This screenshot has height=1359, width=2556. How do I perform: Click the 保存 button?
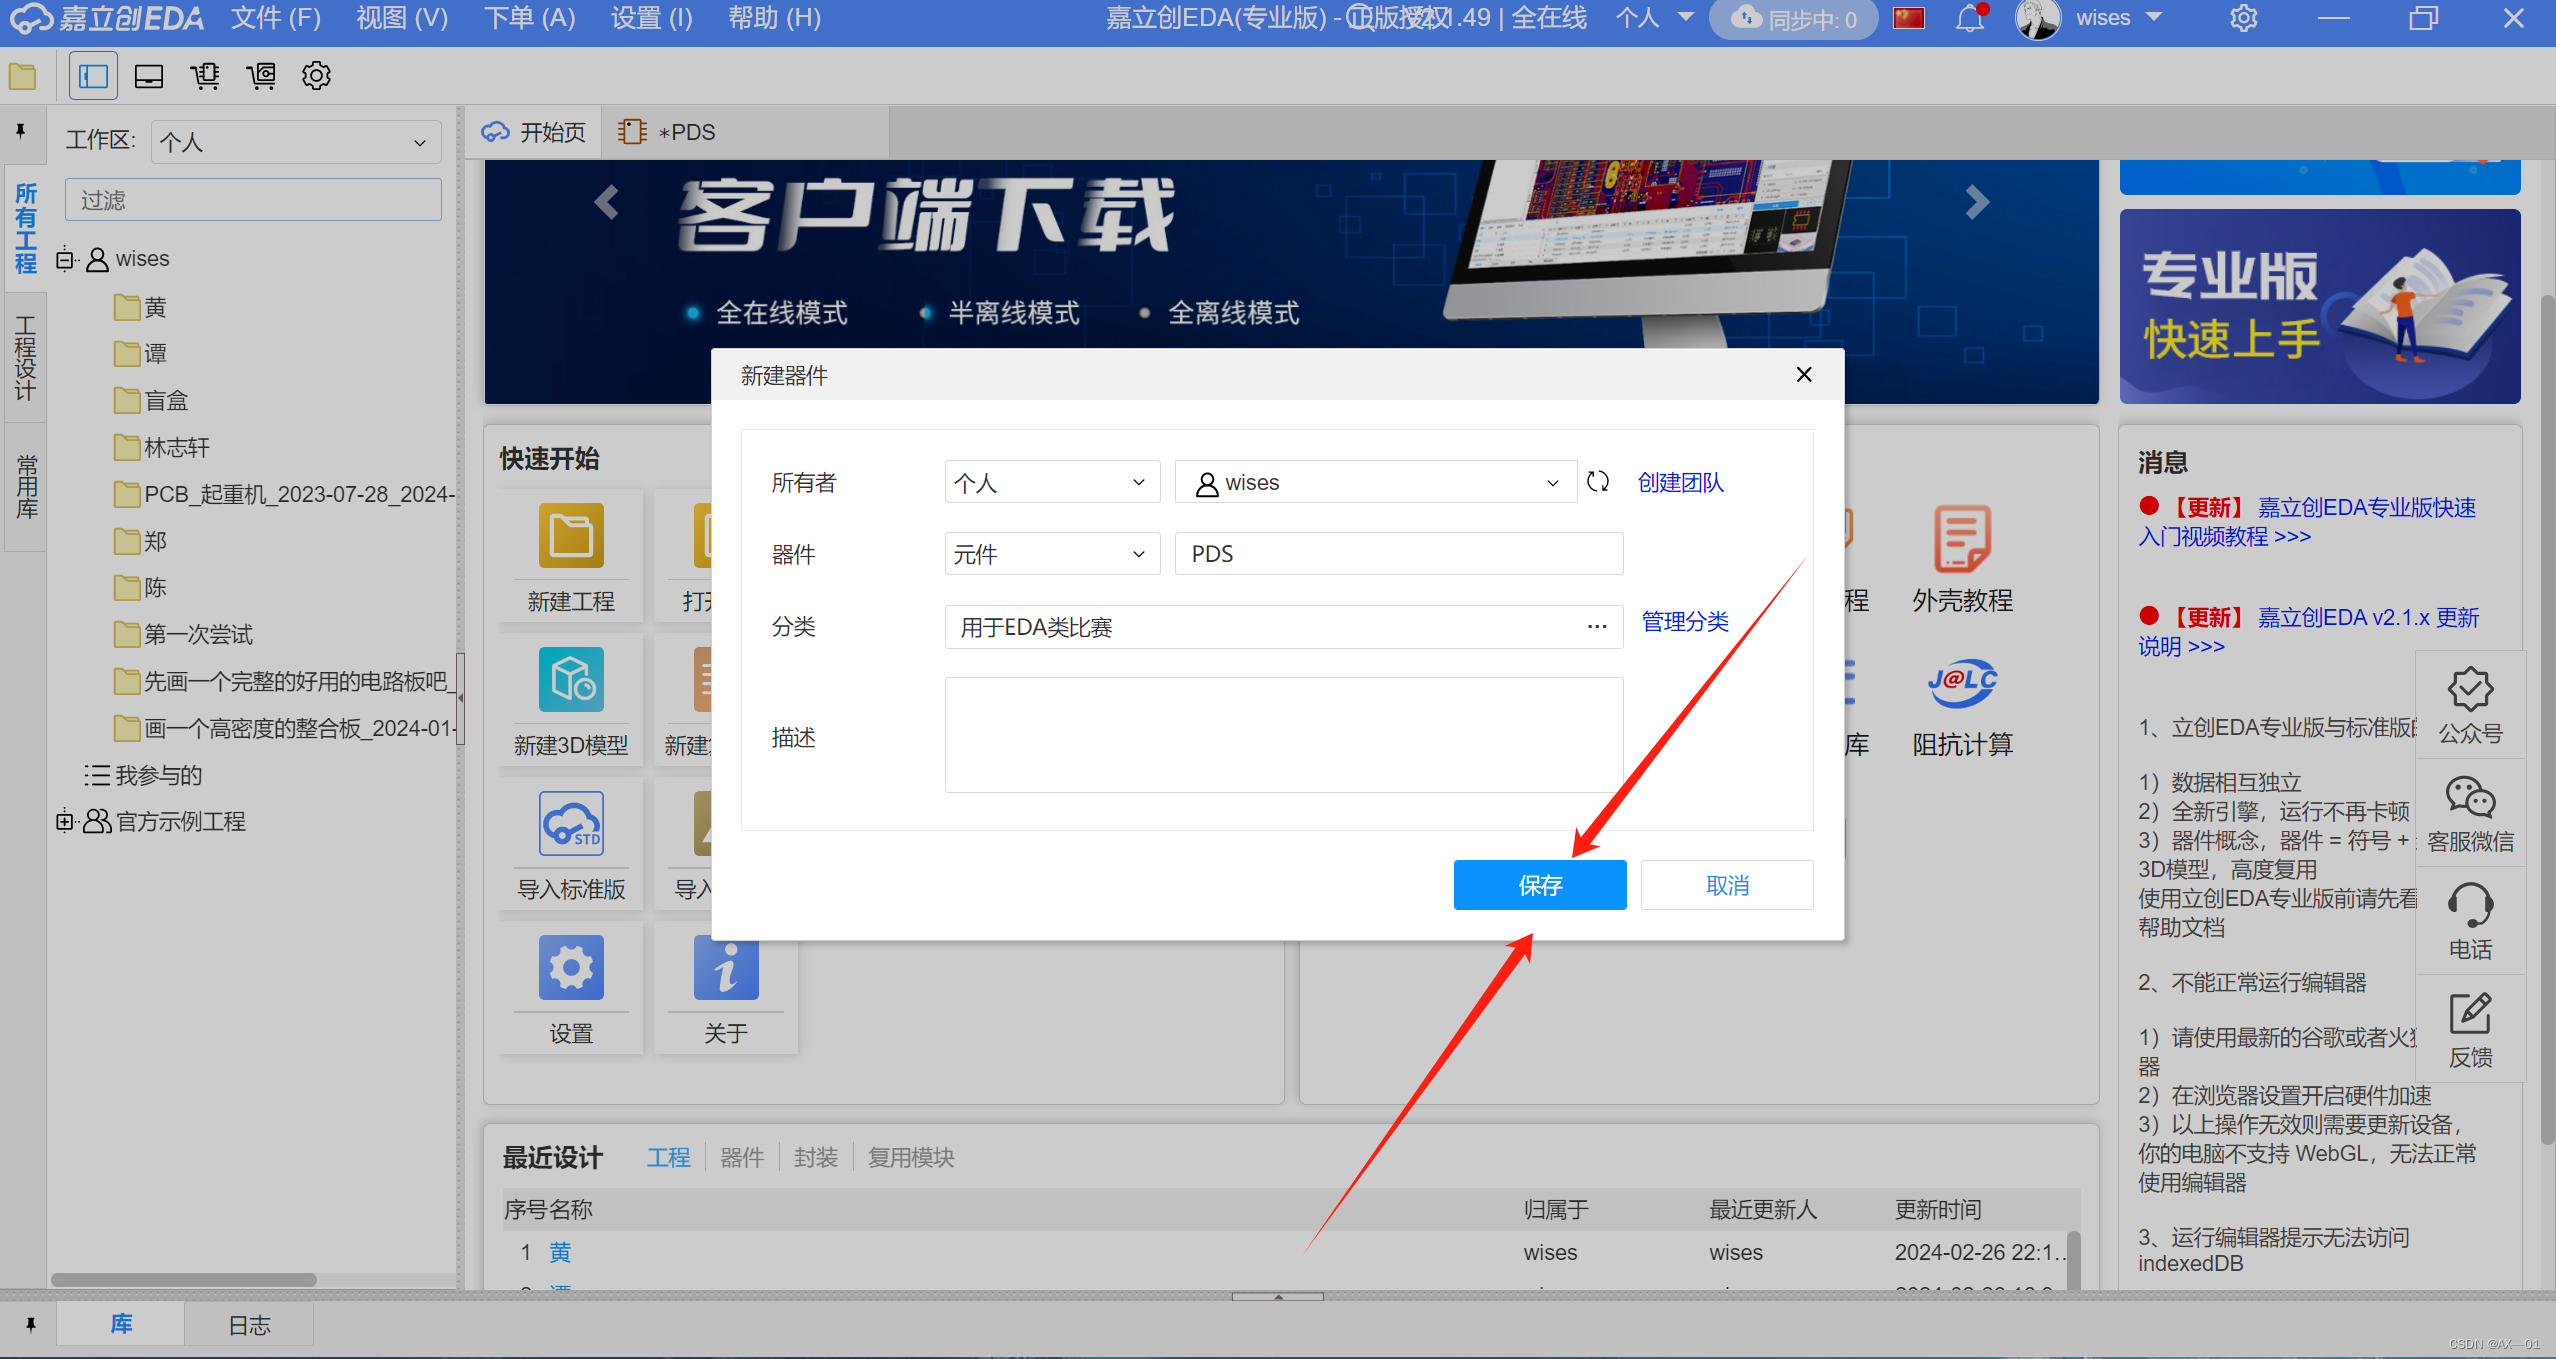point(1539,885)
